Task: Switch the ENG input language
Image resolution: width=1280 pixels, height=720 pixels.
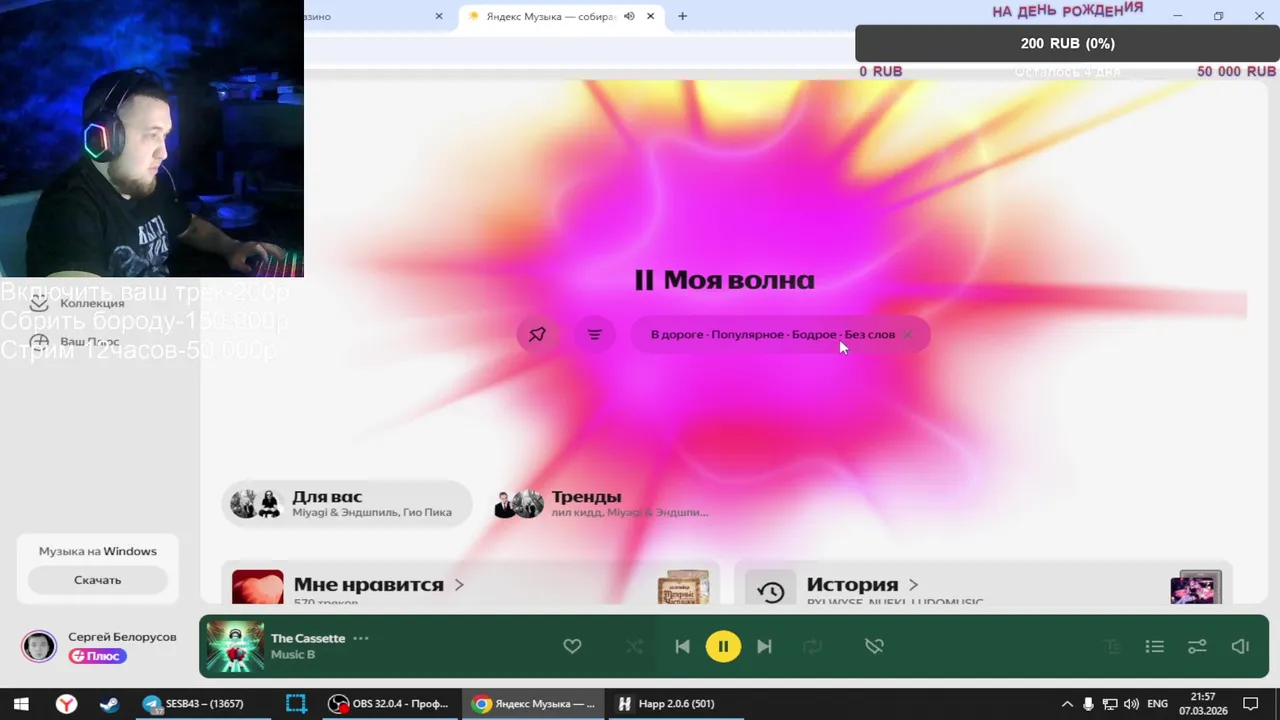Action: click(x=1158, y=704)
